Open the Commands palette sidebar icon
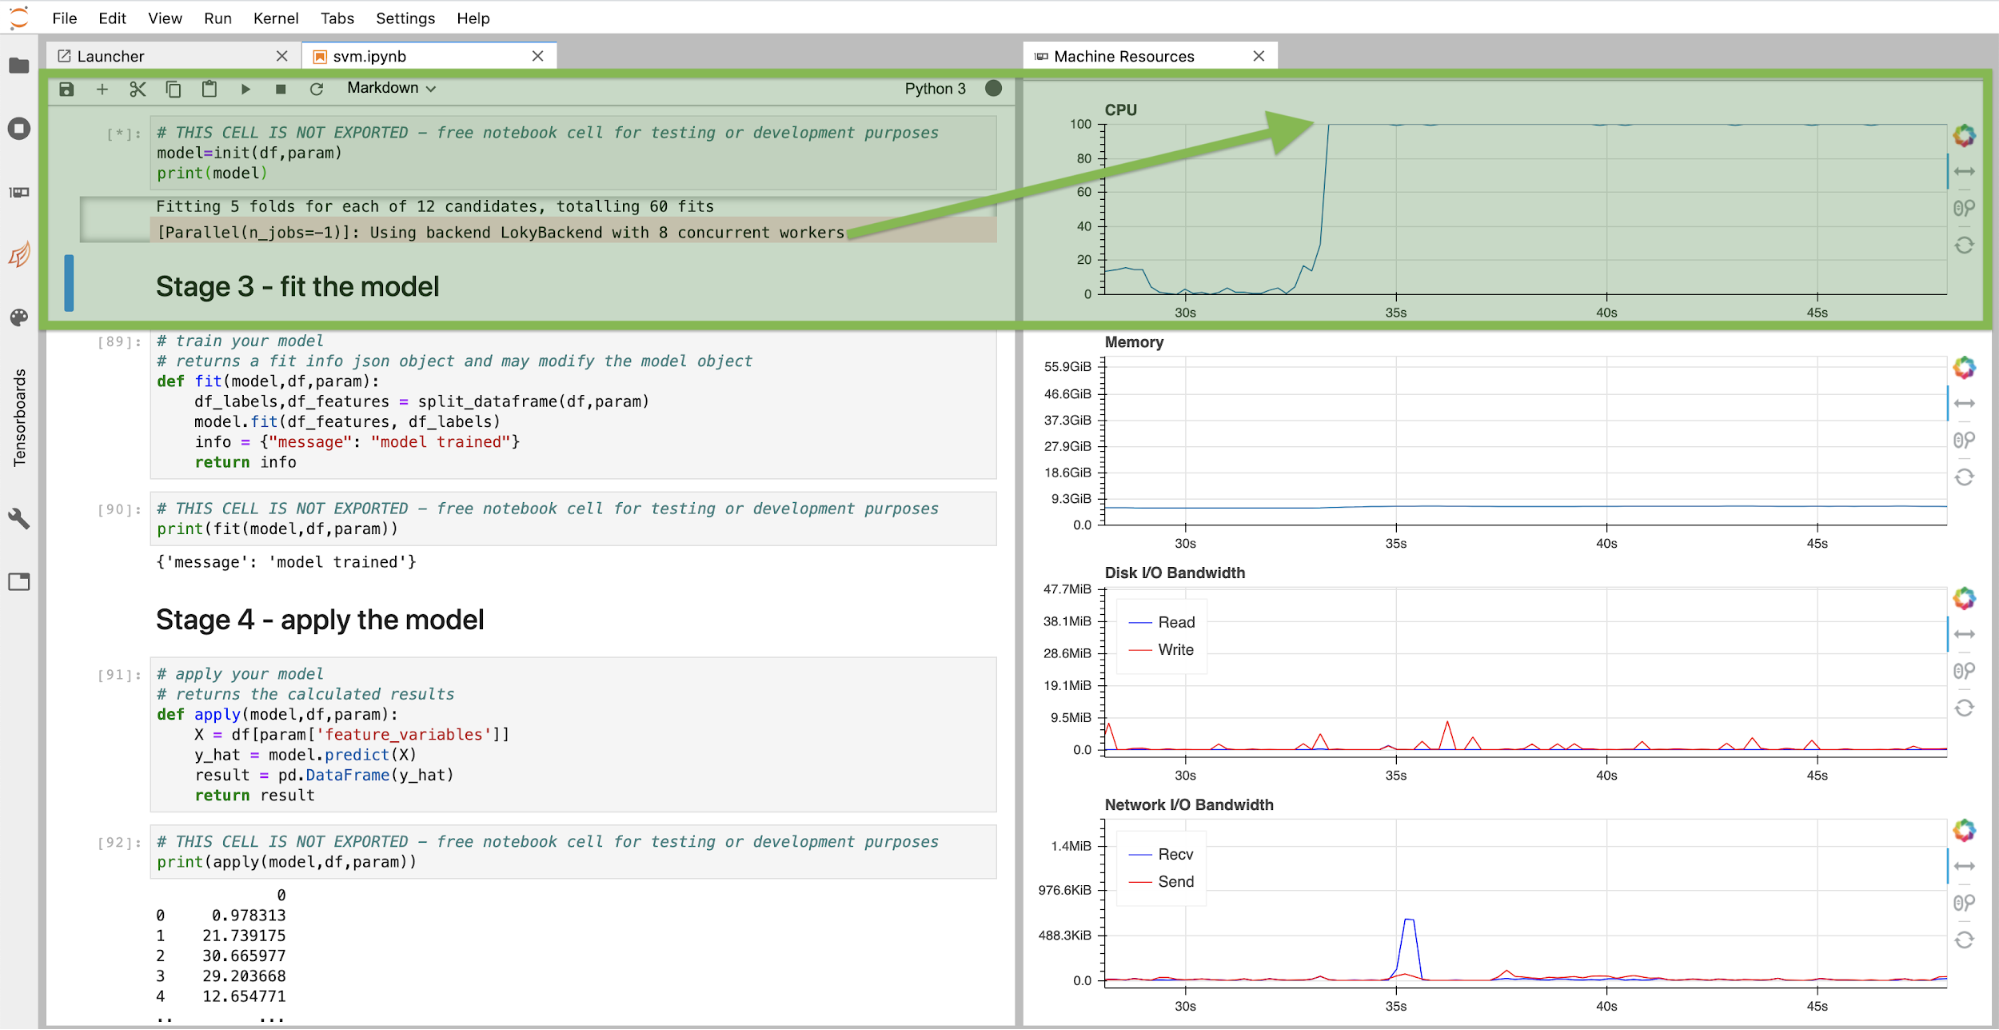 19,318
